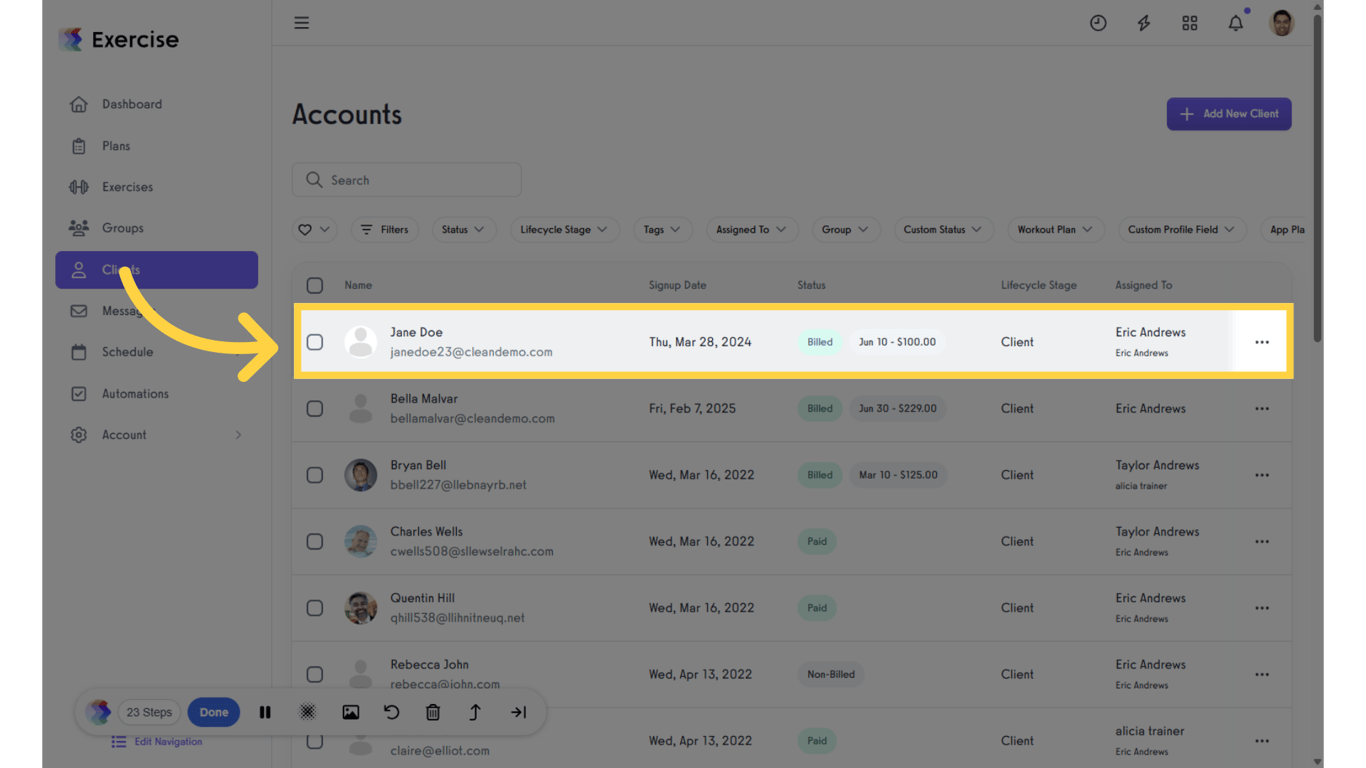Open the apps grid icon
The height and width of the screenshot is (768, 1366).
[1189, 22]
